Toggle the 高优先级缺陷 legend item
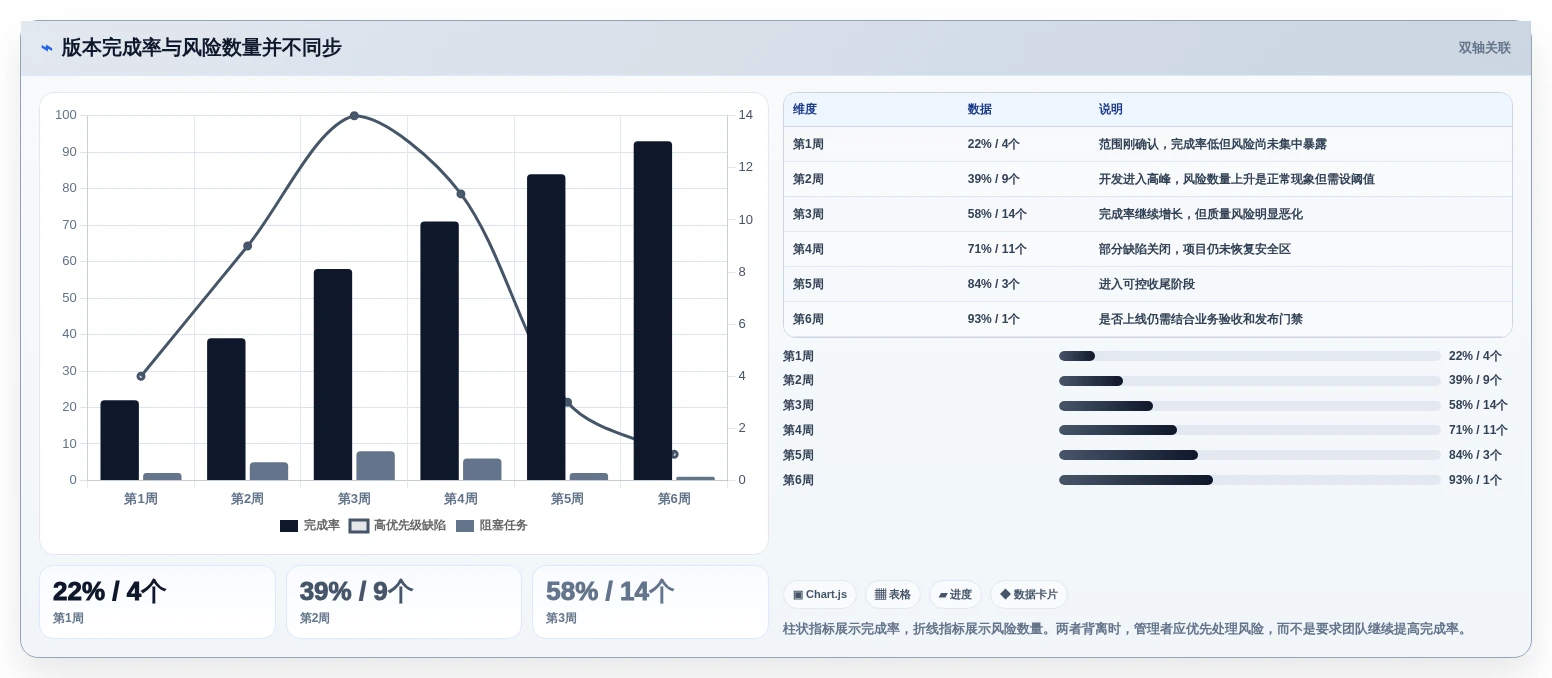This screenshot has height=678, width=1552. tap(397, 525)
